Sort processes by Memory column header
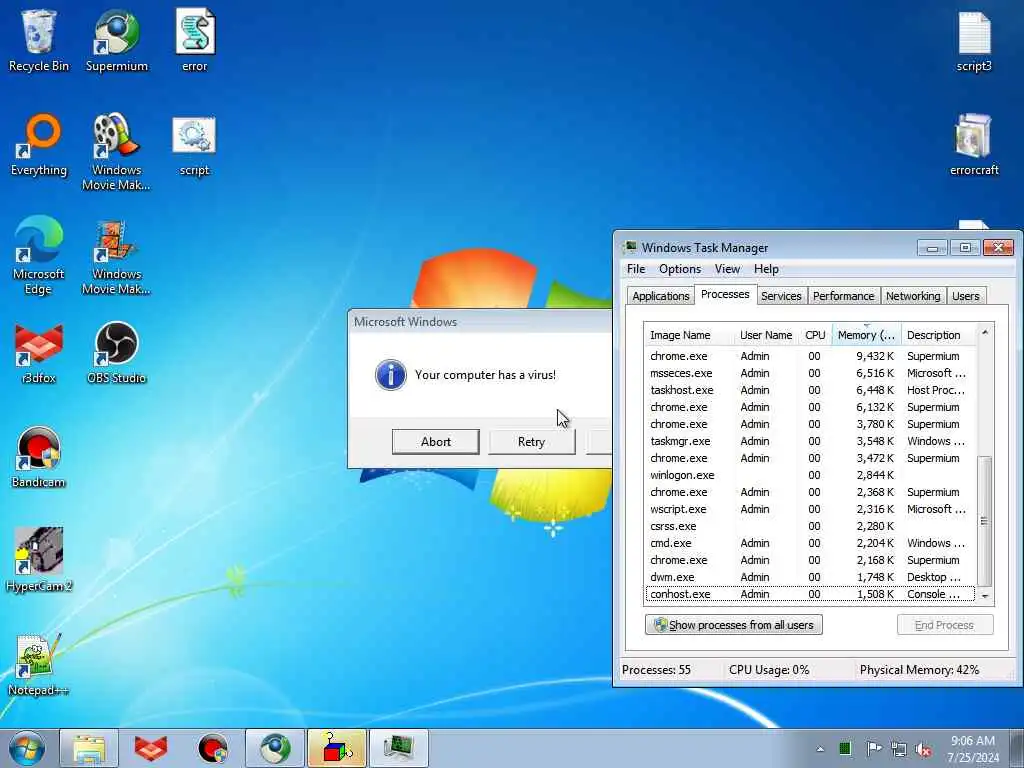The image size is (1024, 768). tap(866, 335)
